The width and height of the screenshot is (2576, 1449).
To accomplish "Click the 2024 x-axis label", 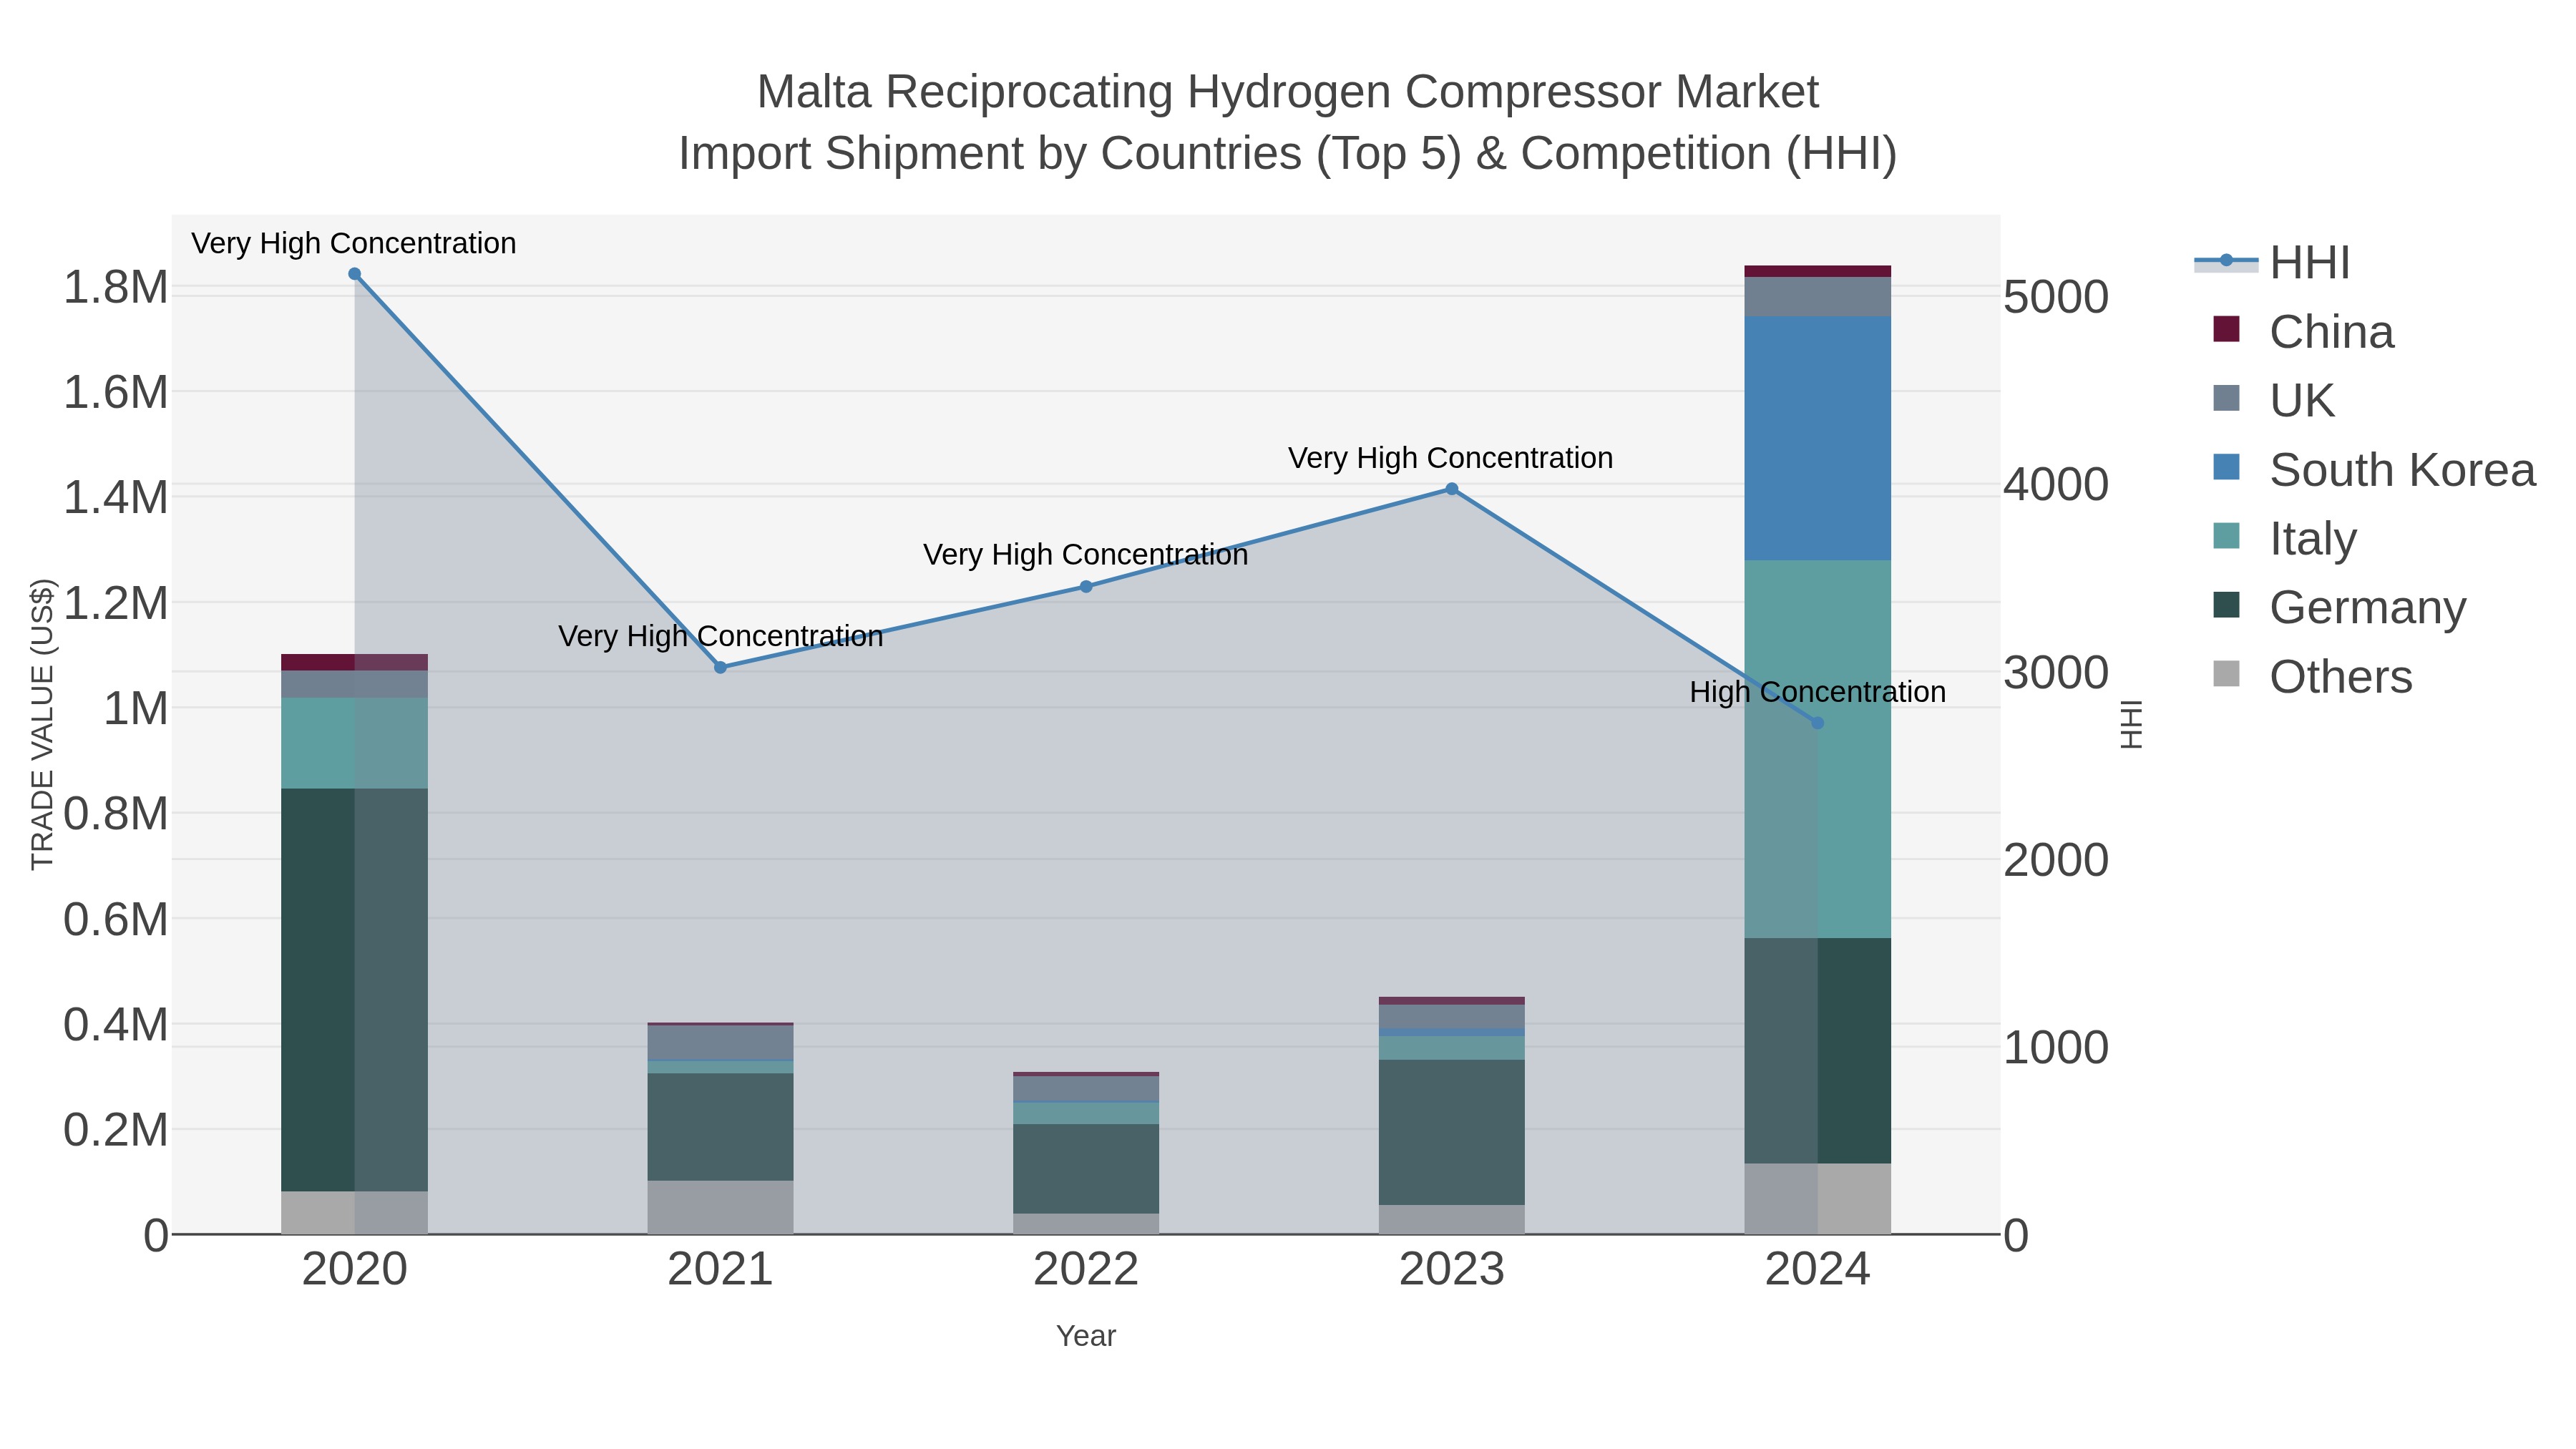I will [x=1818, y=1270].
